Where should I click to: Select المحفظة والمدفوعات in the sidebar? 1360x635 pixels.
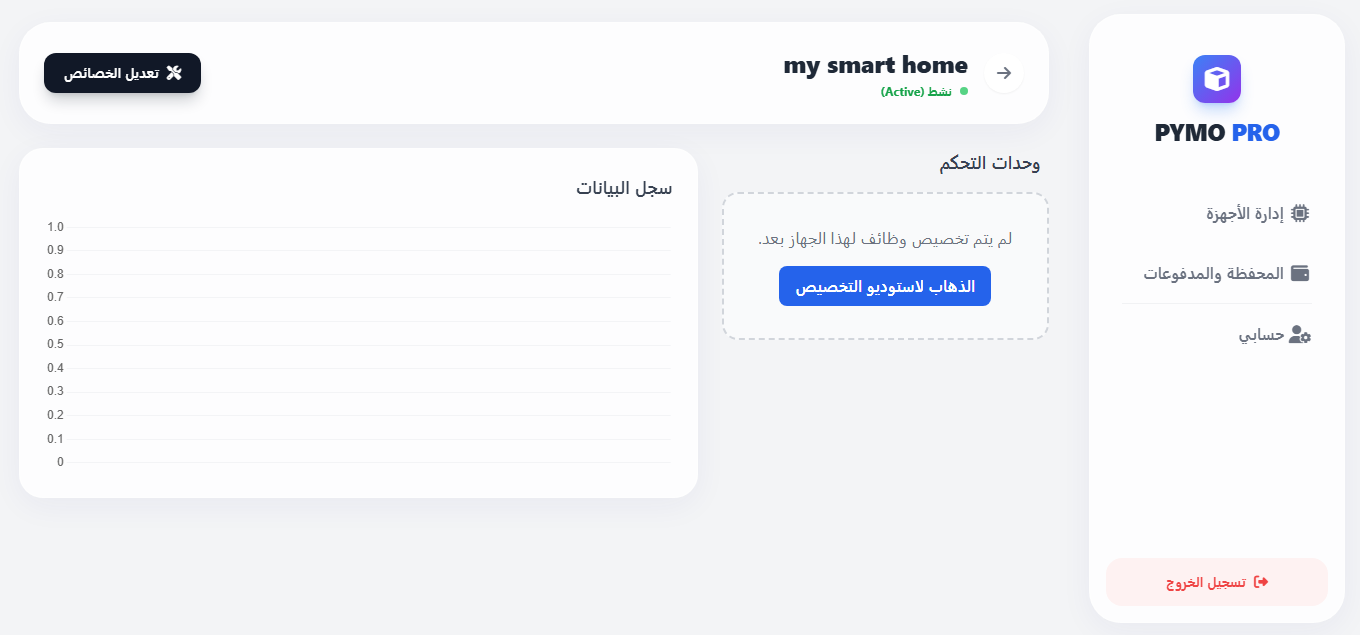pos(1214,273)
